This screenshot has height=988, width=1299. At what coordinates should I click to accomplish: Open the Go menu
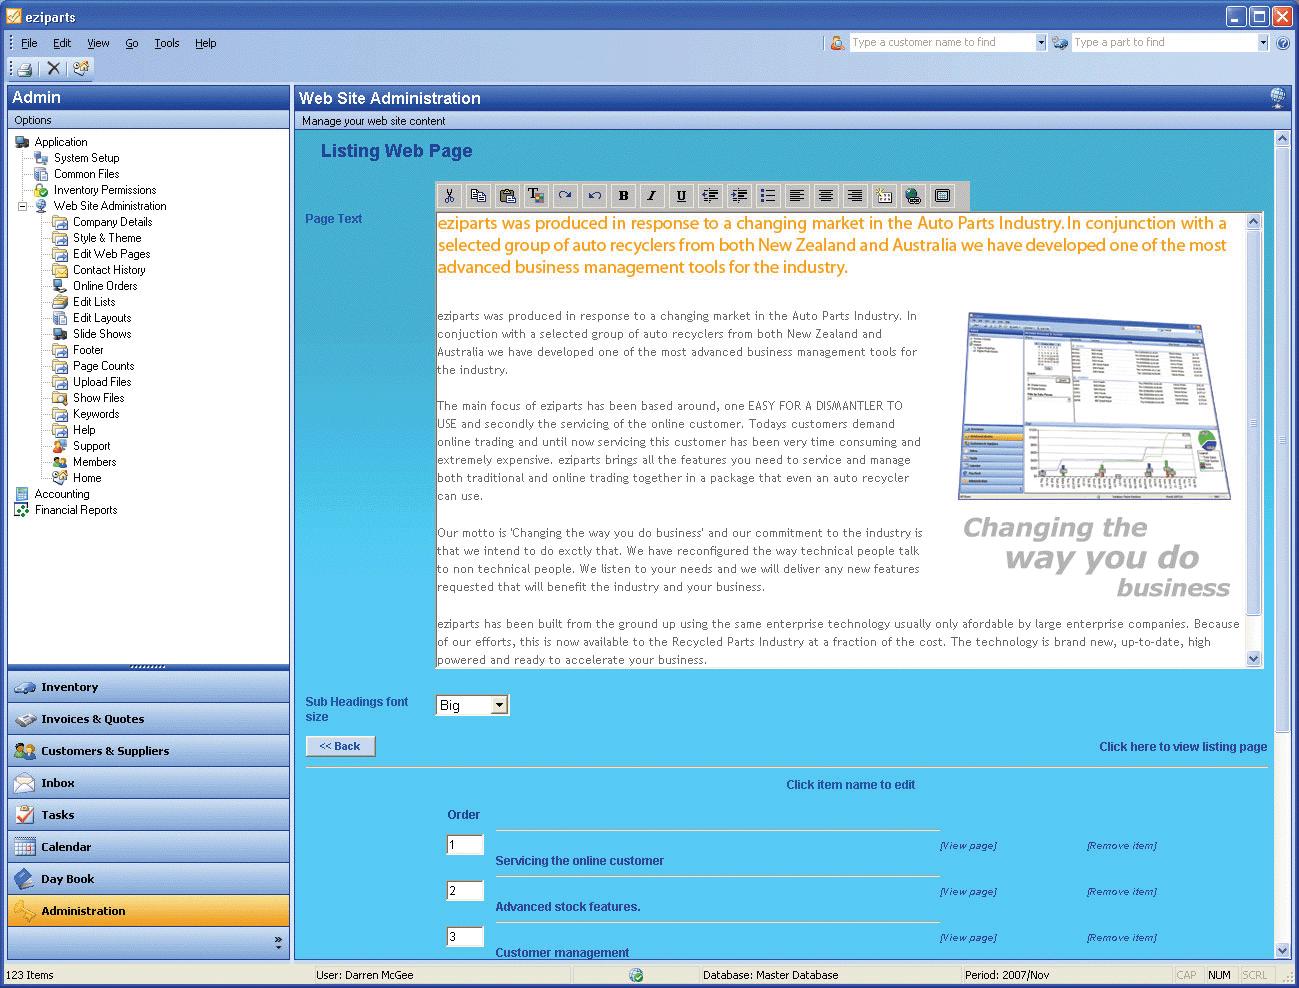coord(132,43)
